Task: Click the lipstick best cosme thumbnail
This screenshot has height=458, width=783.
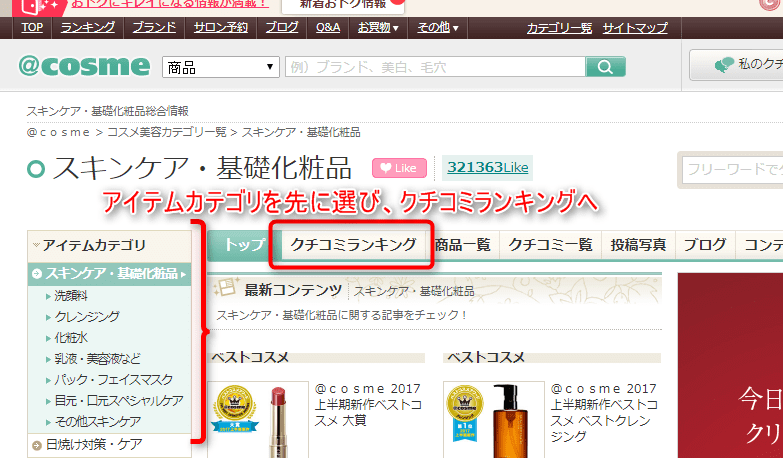Action: click(x=258, y=420)
